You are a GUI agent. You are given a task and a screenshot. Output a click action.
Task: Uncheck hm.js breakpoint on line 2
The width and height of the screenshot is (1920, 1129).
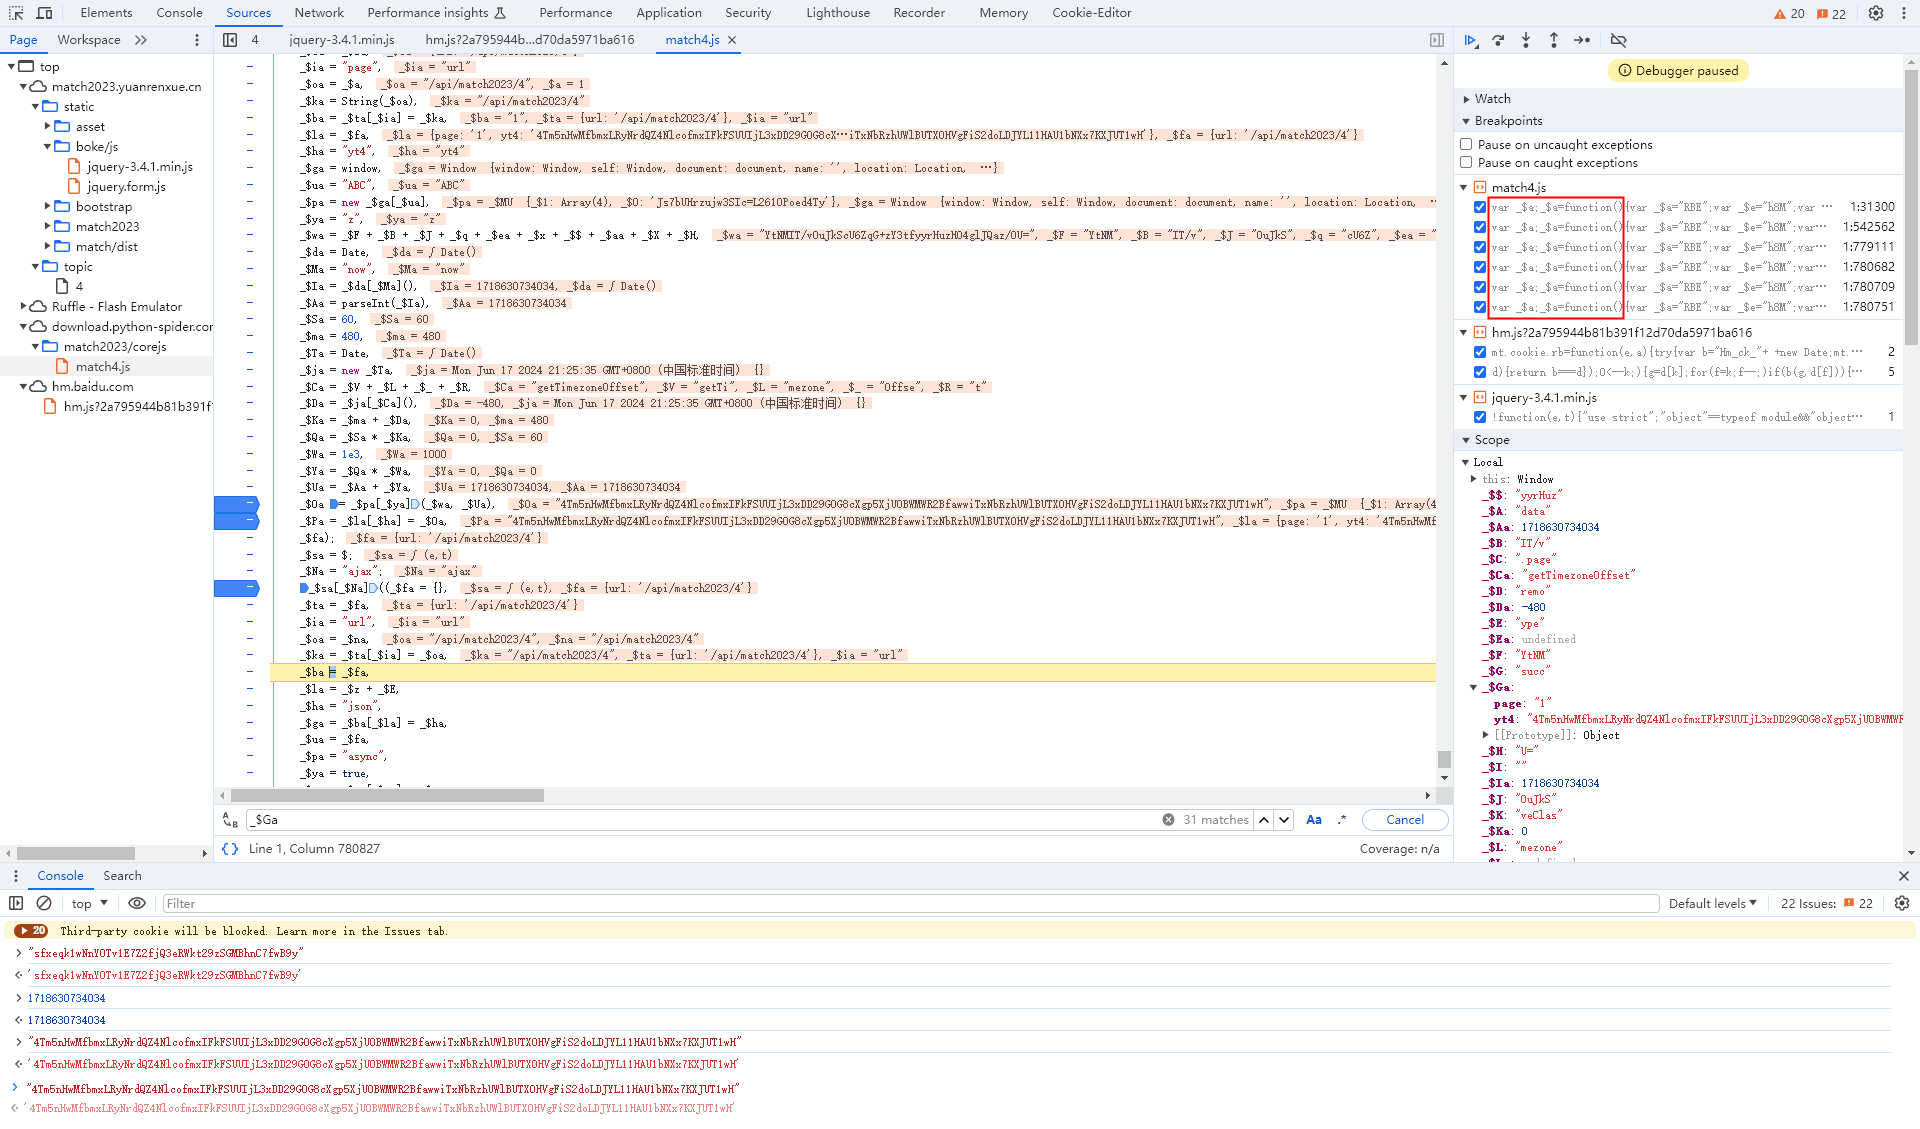click(x=1480, y=352)
